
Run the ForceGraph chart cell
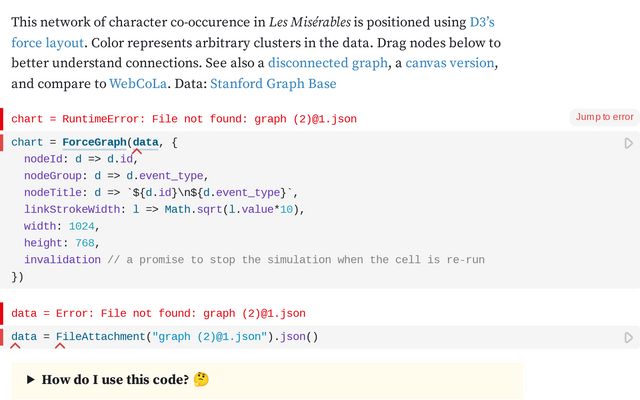[x=628, y=143]
